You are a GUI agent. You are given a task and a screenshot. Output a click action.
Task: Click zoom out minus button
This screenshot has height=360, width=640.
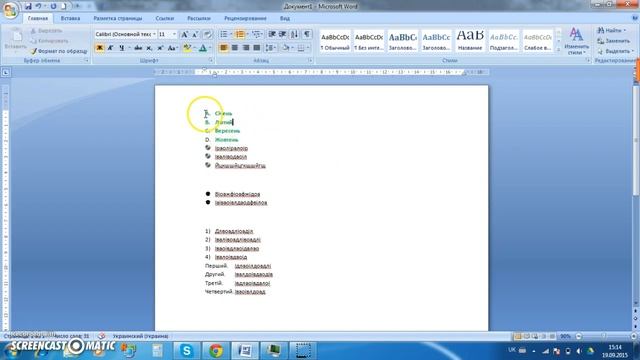[579, 336]
